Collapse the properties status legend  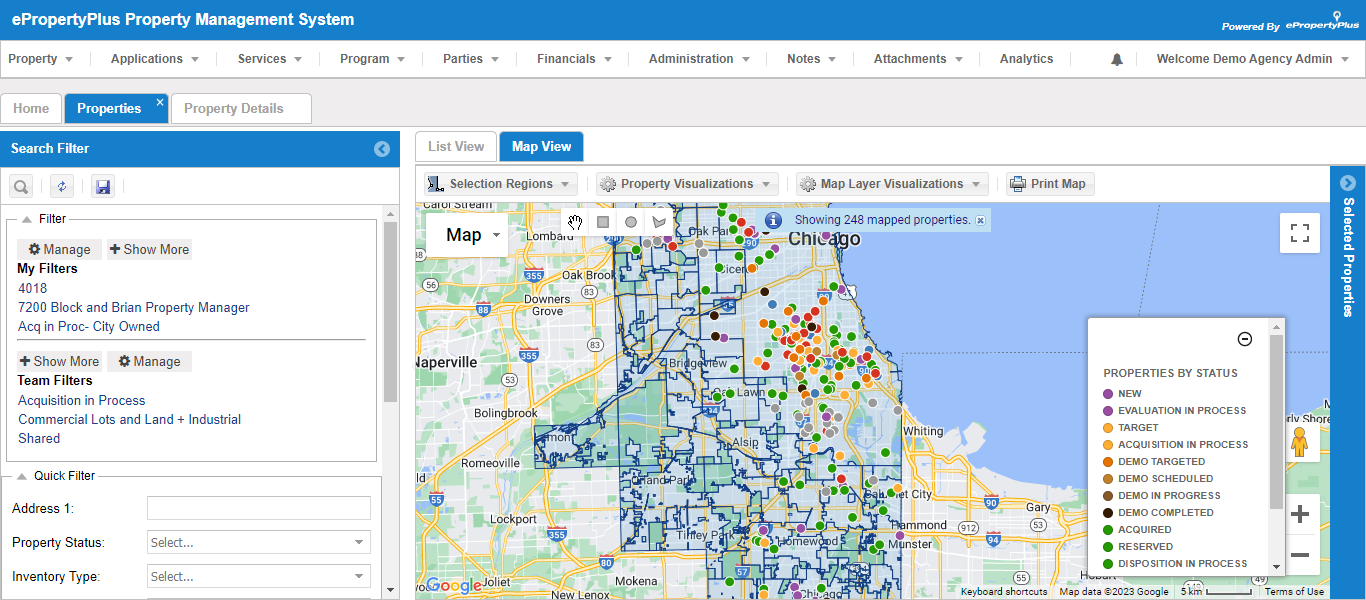pos(1244,339)
